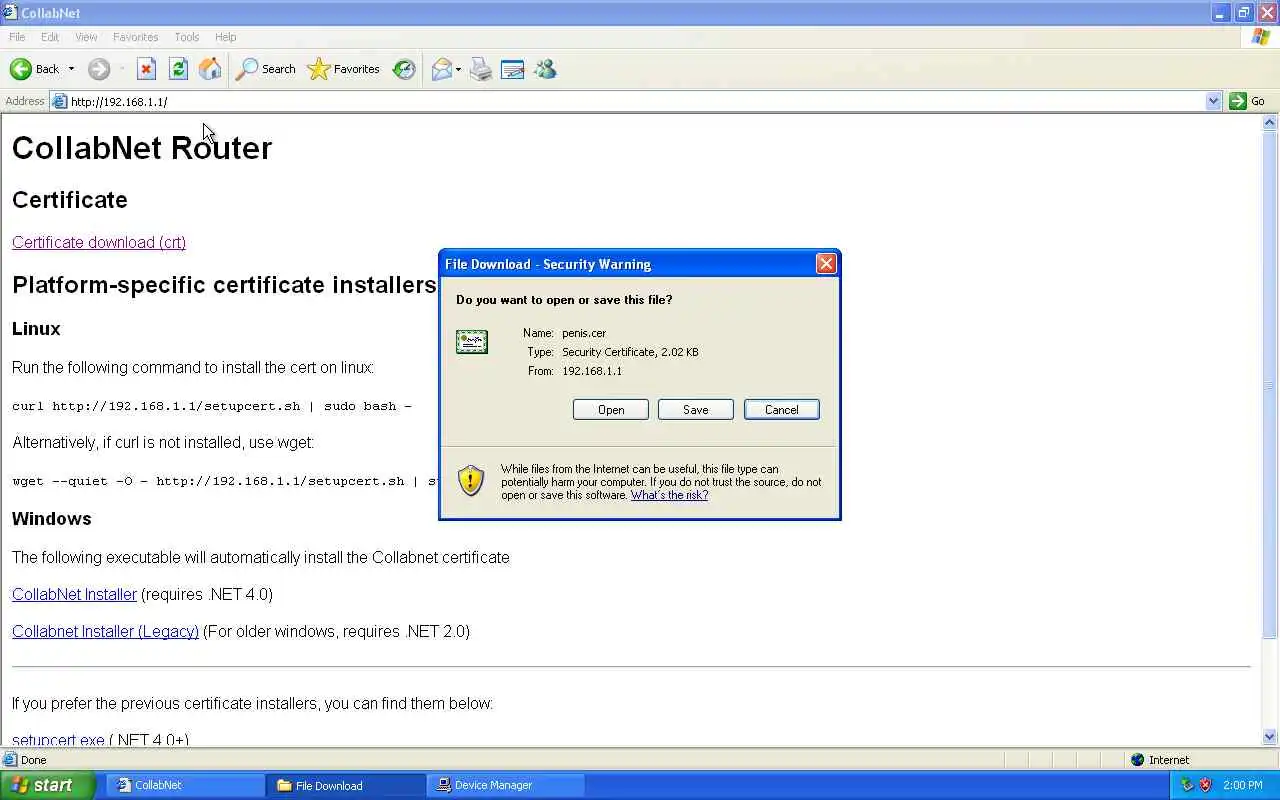1280x800 pixels.
Task: Click the Forward arrow icon
Action: coord(99,69)
